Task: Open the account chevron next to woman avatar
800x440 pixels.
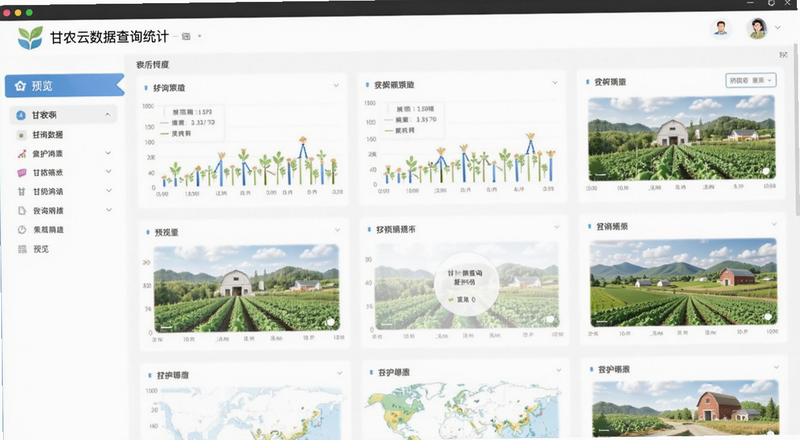Action: (x=778, y=28)
